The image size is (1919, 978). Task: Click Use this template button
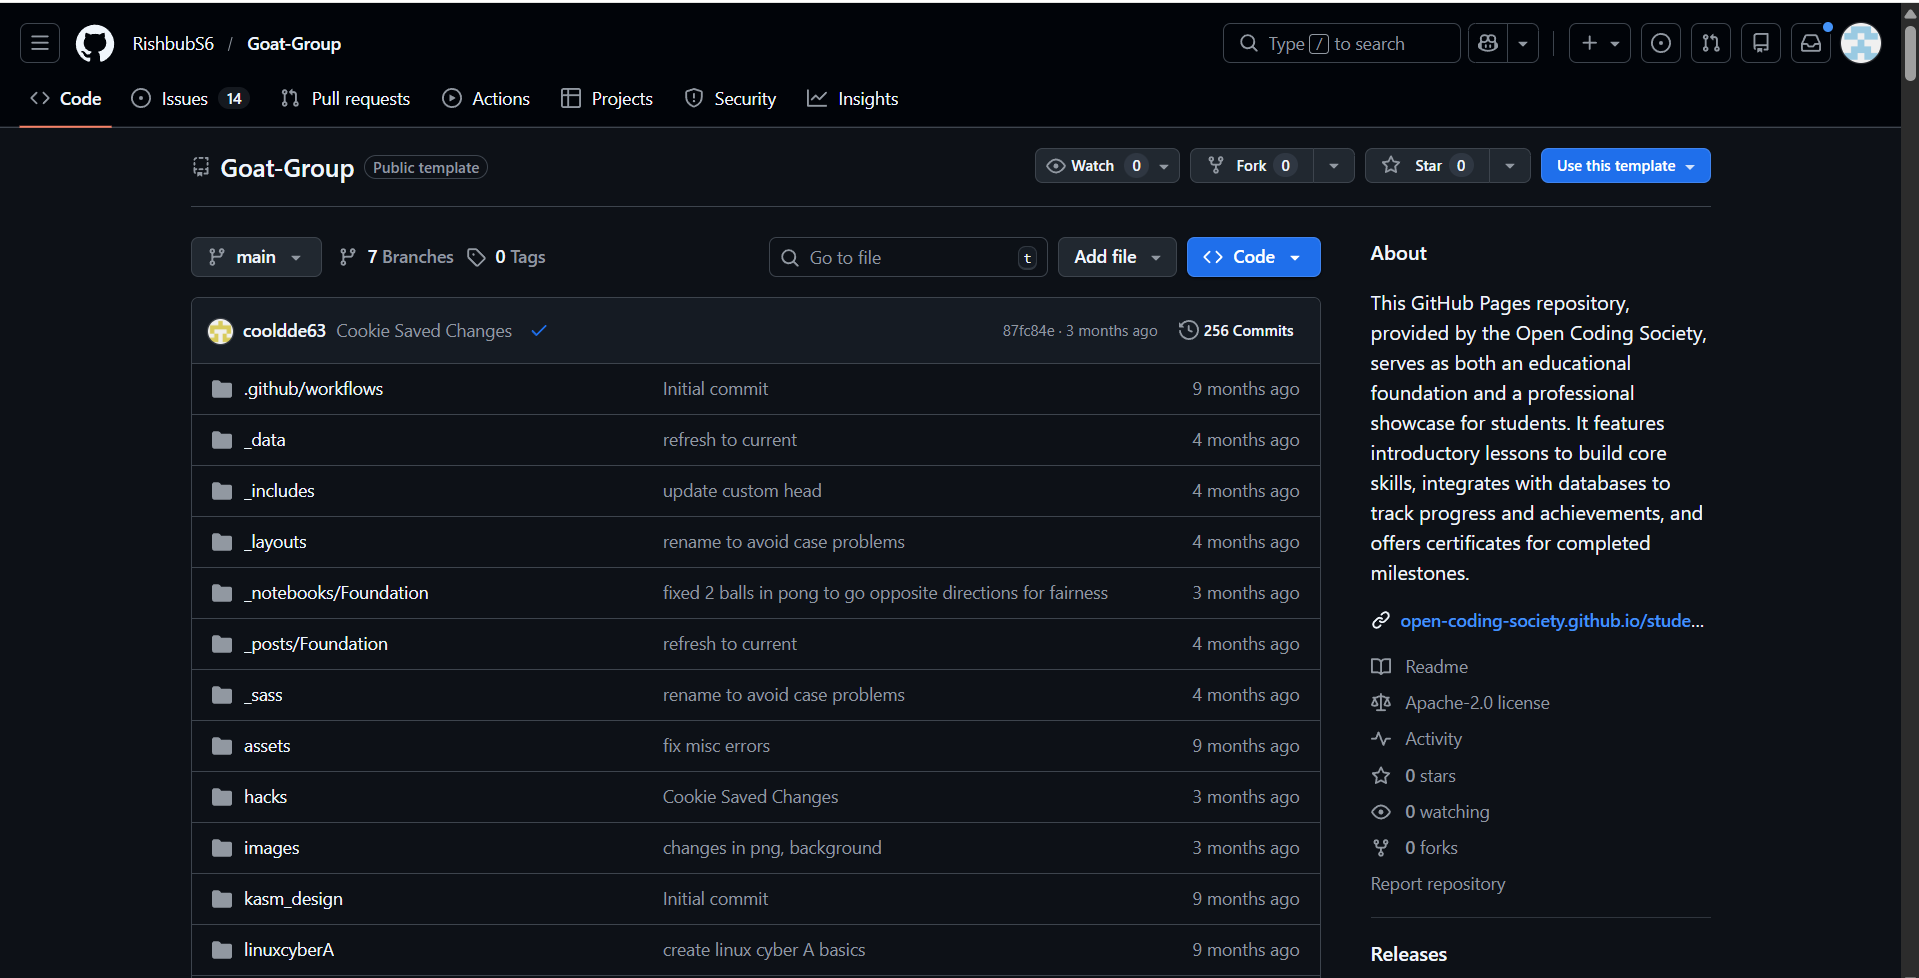tap(1626, 165)
